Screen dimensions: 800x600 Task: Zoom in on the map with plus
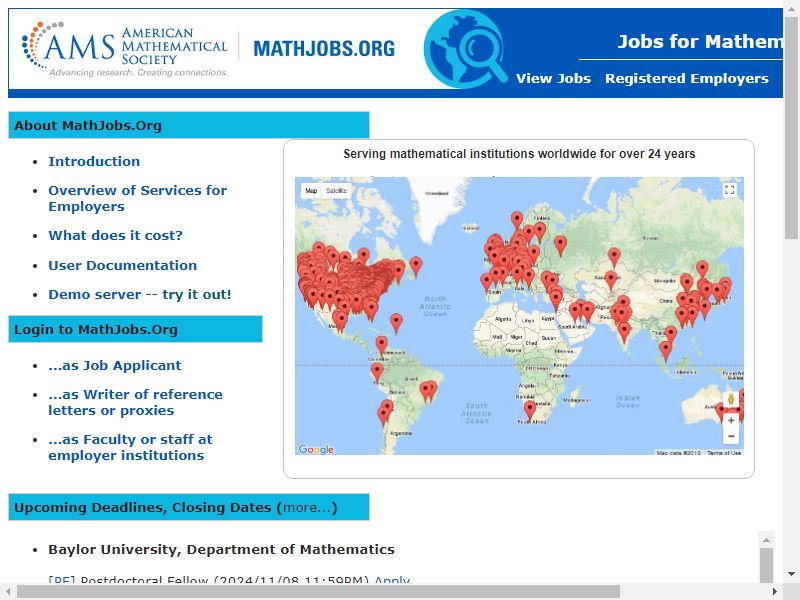click(731, 420)
